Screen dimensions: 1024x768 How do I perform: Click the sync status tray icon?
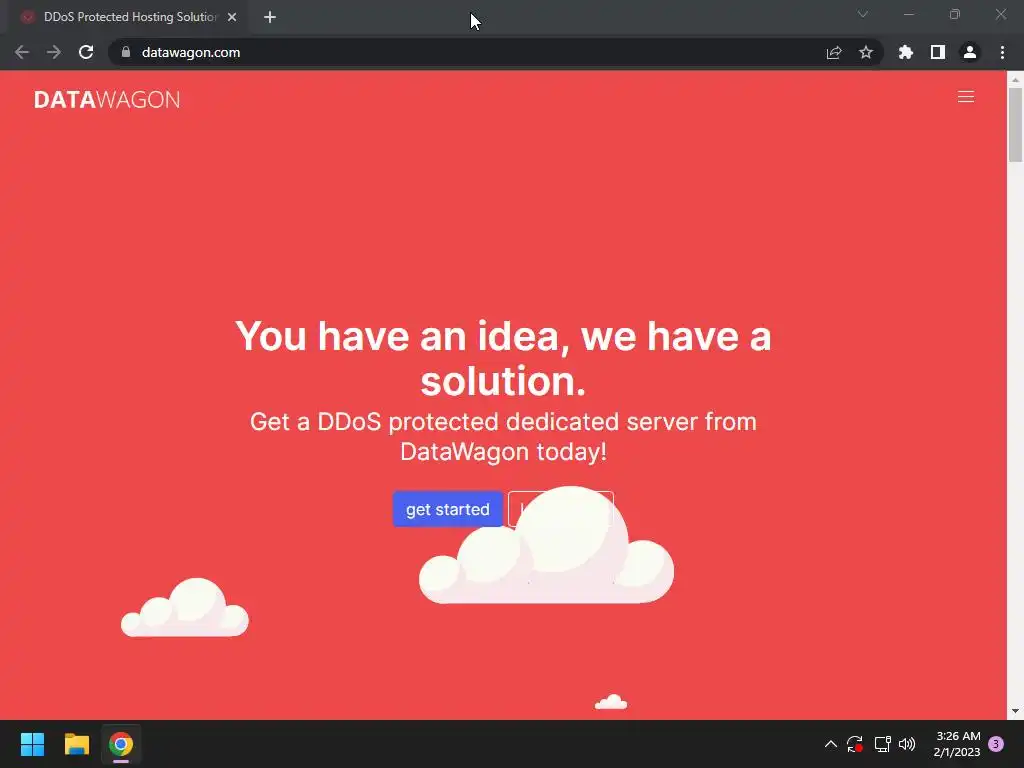tap(855, 744)
